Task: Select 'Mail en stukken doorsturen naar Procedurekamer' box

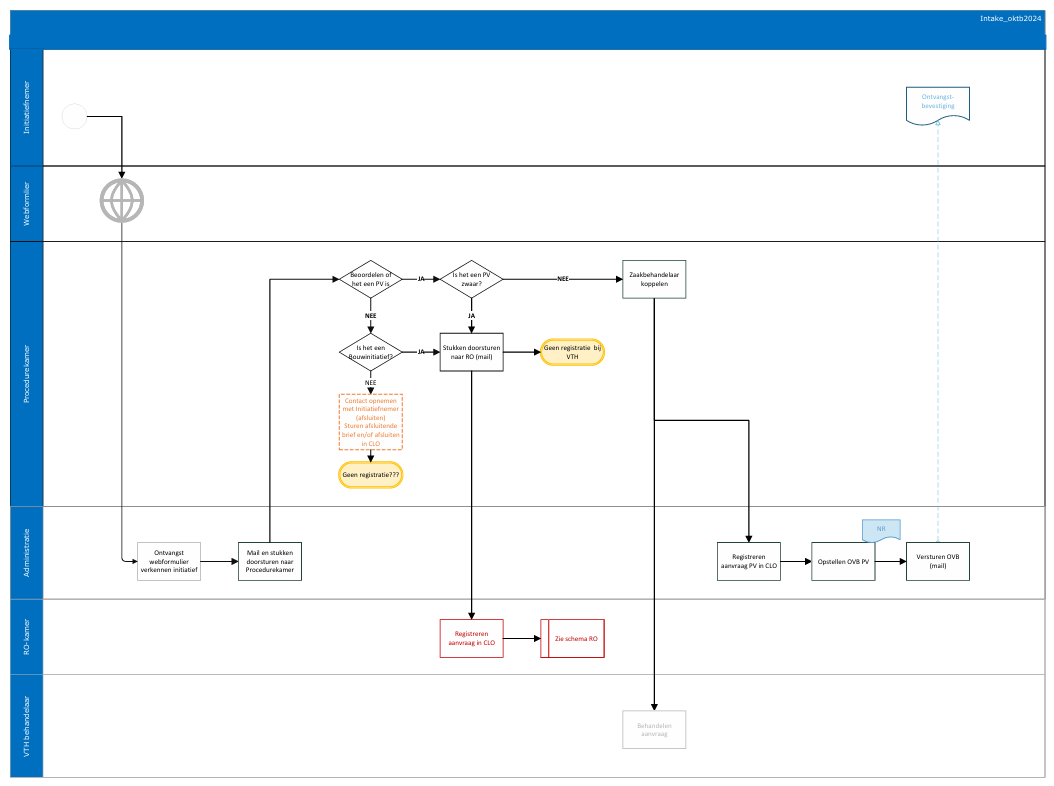Action: [270, 561]
